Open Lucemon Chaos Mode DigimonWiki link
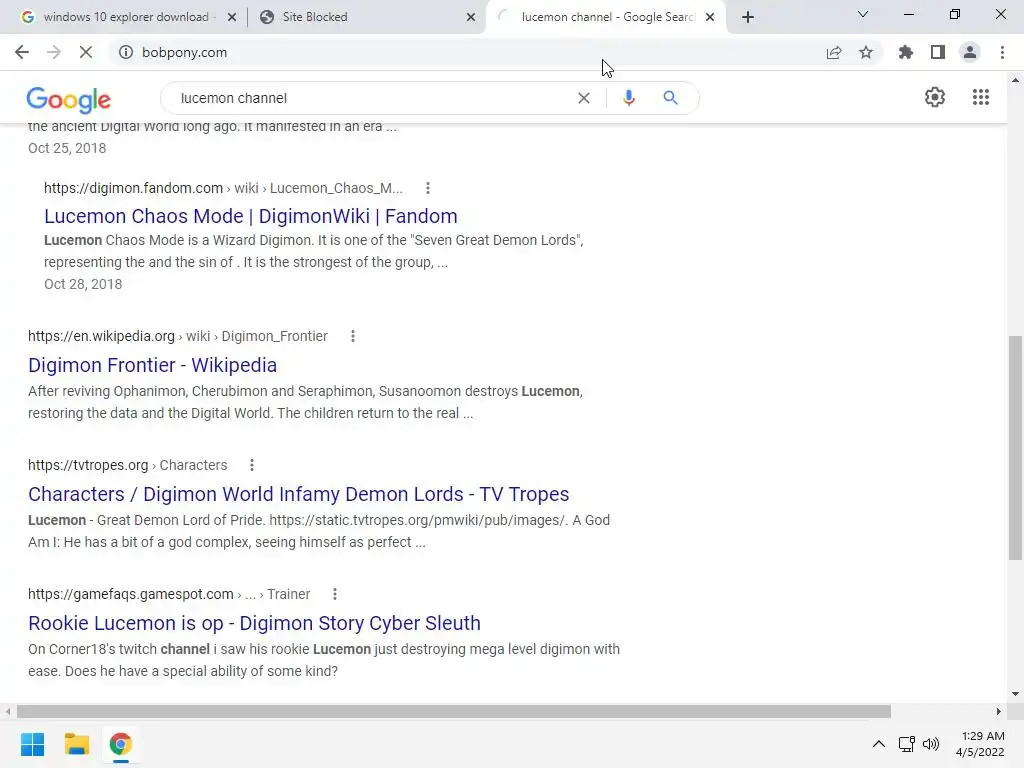The image size is (1024, 768). tap(251, 216)
